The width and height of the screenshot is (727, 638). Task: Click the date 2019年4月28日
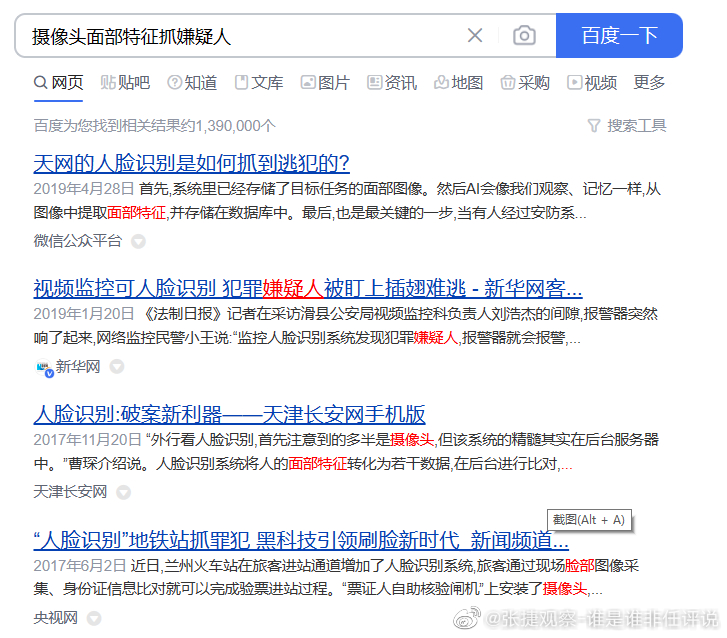click(84, 189)
